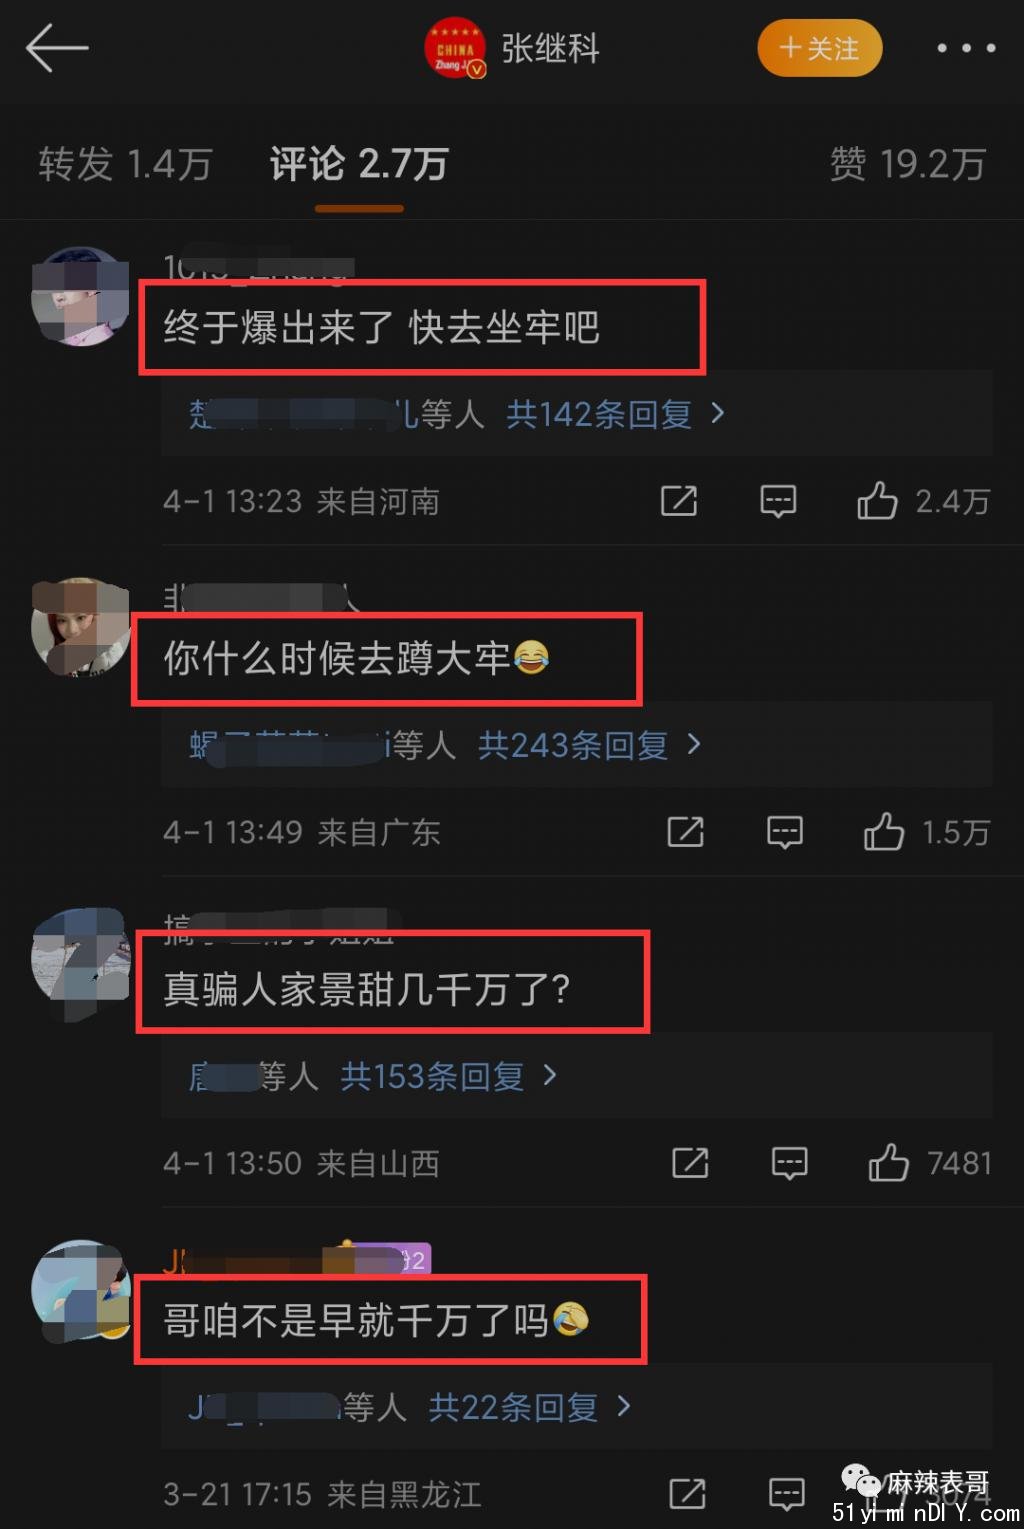Image resolution: width=1024 pixels, height=1529 pixels.
Task: Reply to the 4-1 13:50 Shanxi comment
Action: pos(790,1163)
